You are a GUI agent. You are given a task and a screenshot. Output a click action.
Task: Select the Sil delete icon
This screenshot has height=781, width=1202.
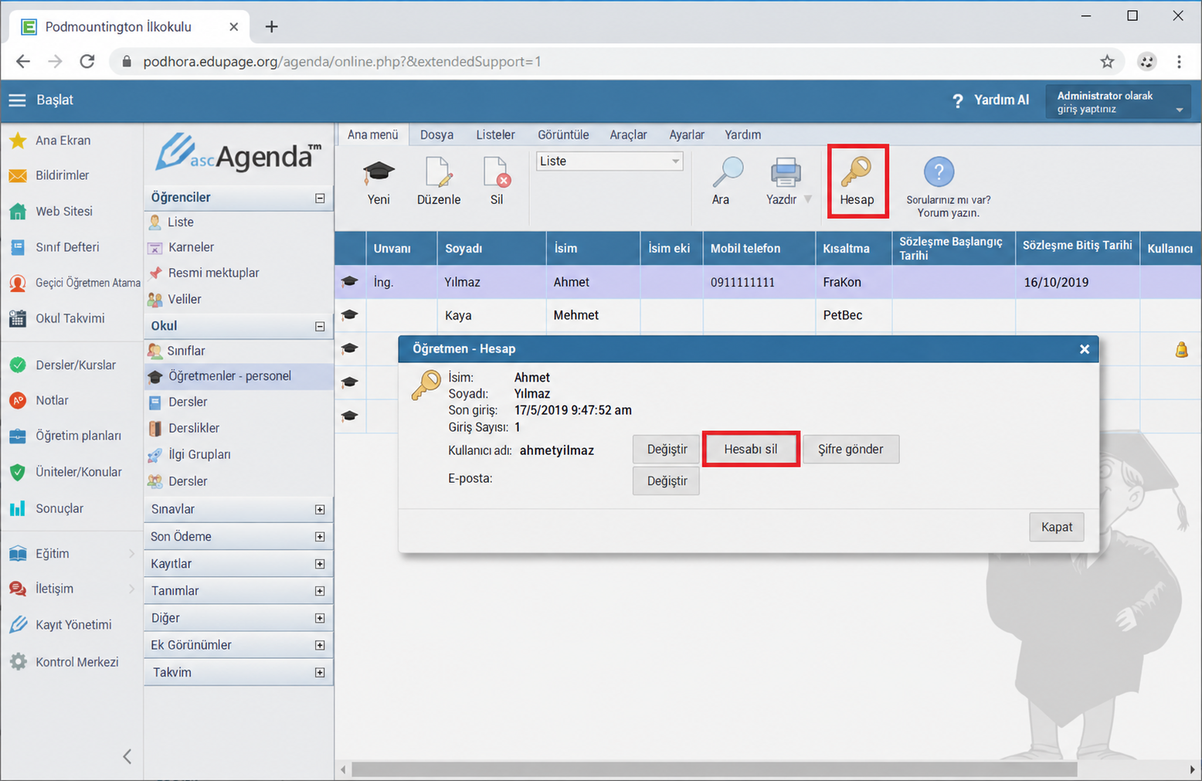(x=497, y=173)
